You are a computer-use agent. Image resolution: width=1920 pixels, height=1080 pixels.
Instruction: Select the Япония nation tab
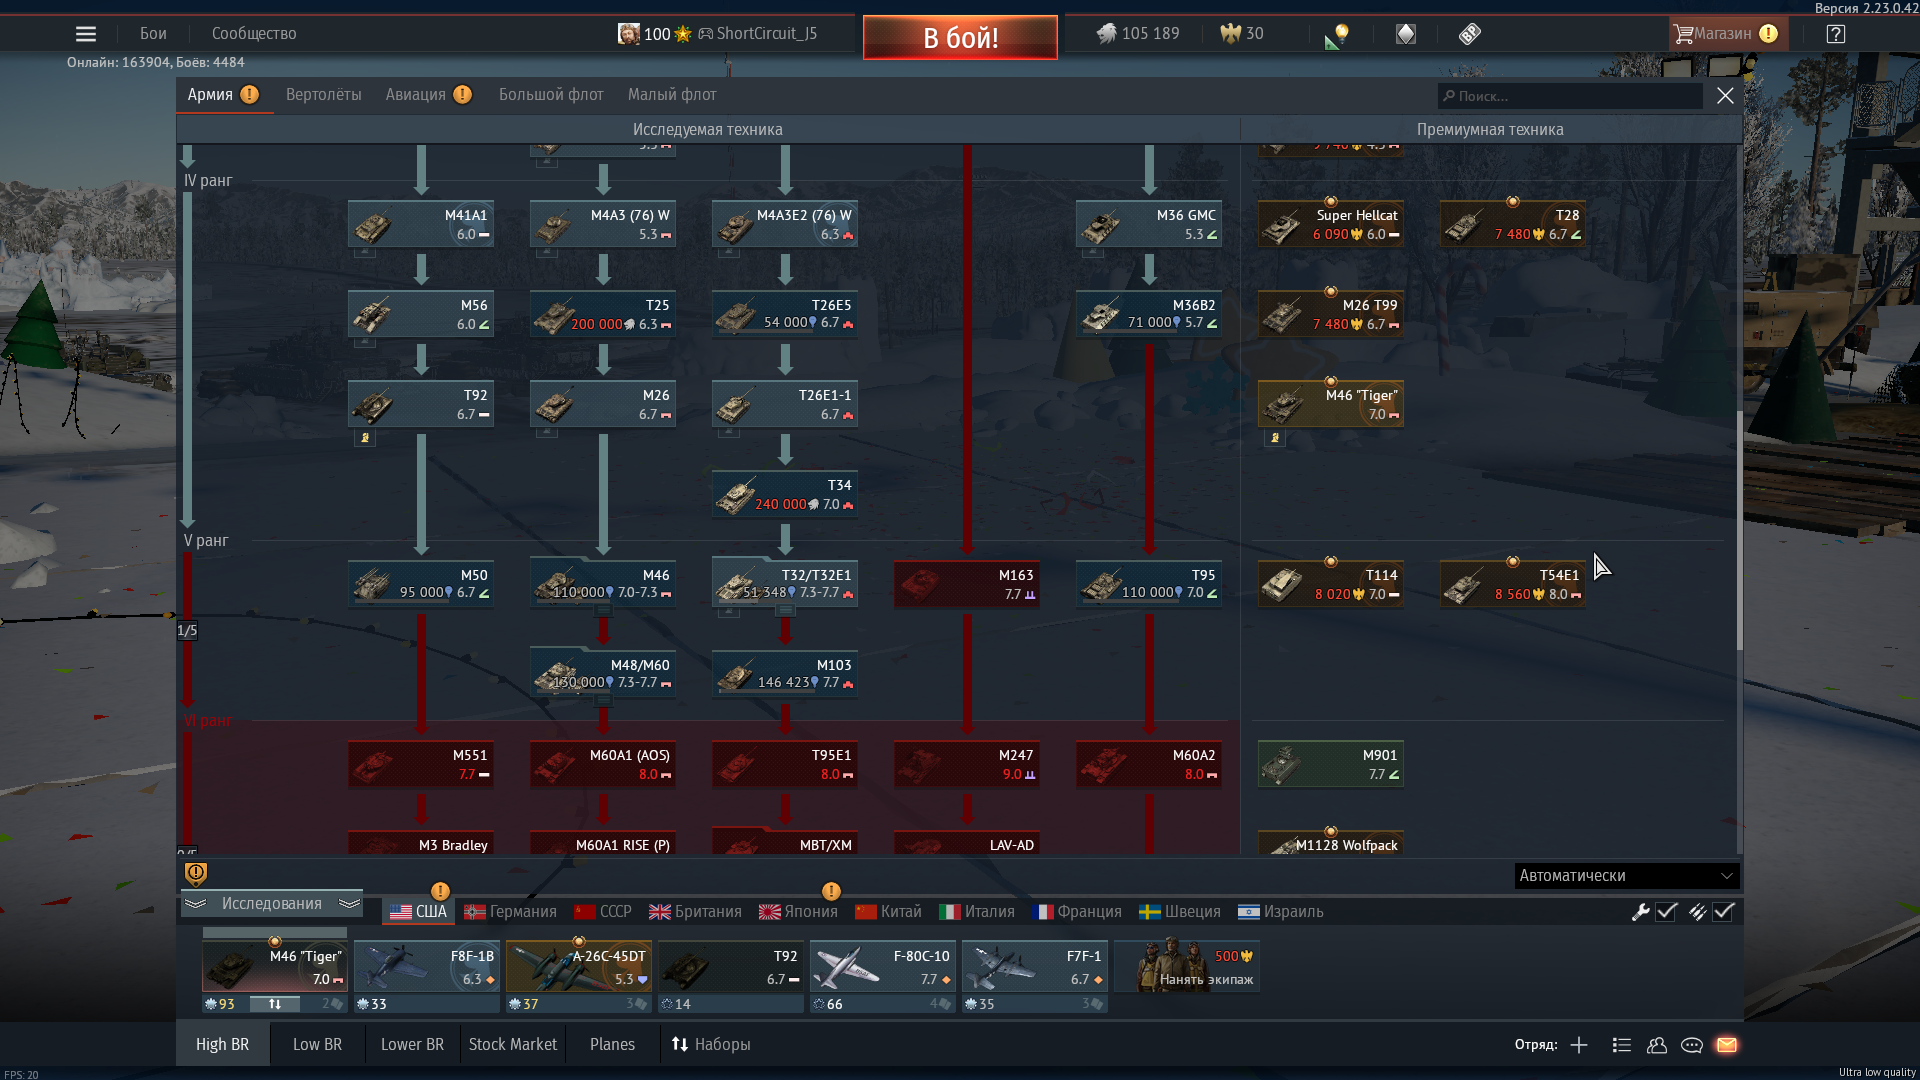click(x=798, y=912)
